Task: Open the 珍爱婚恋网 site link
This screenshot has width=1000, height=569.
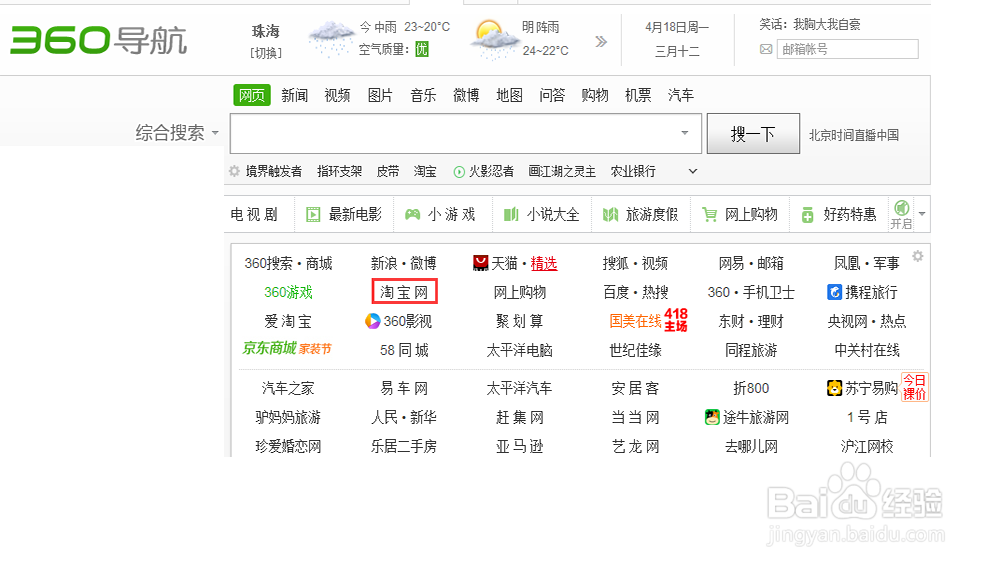Action: [288, 446]
